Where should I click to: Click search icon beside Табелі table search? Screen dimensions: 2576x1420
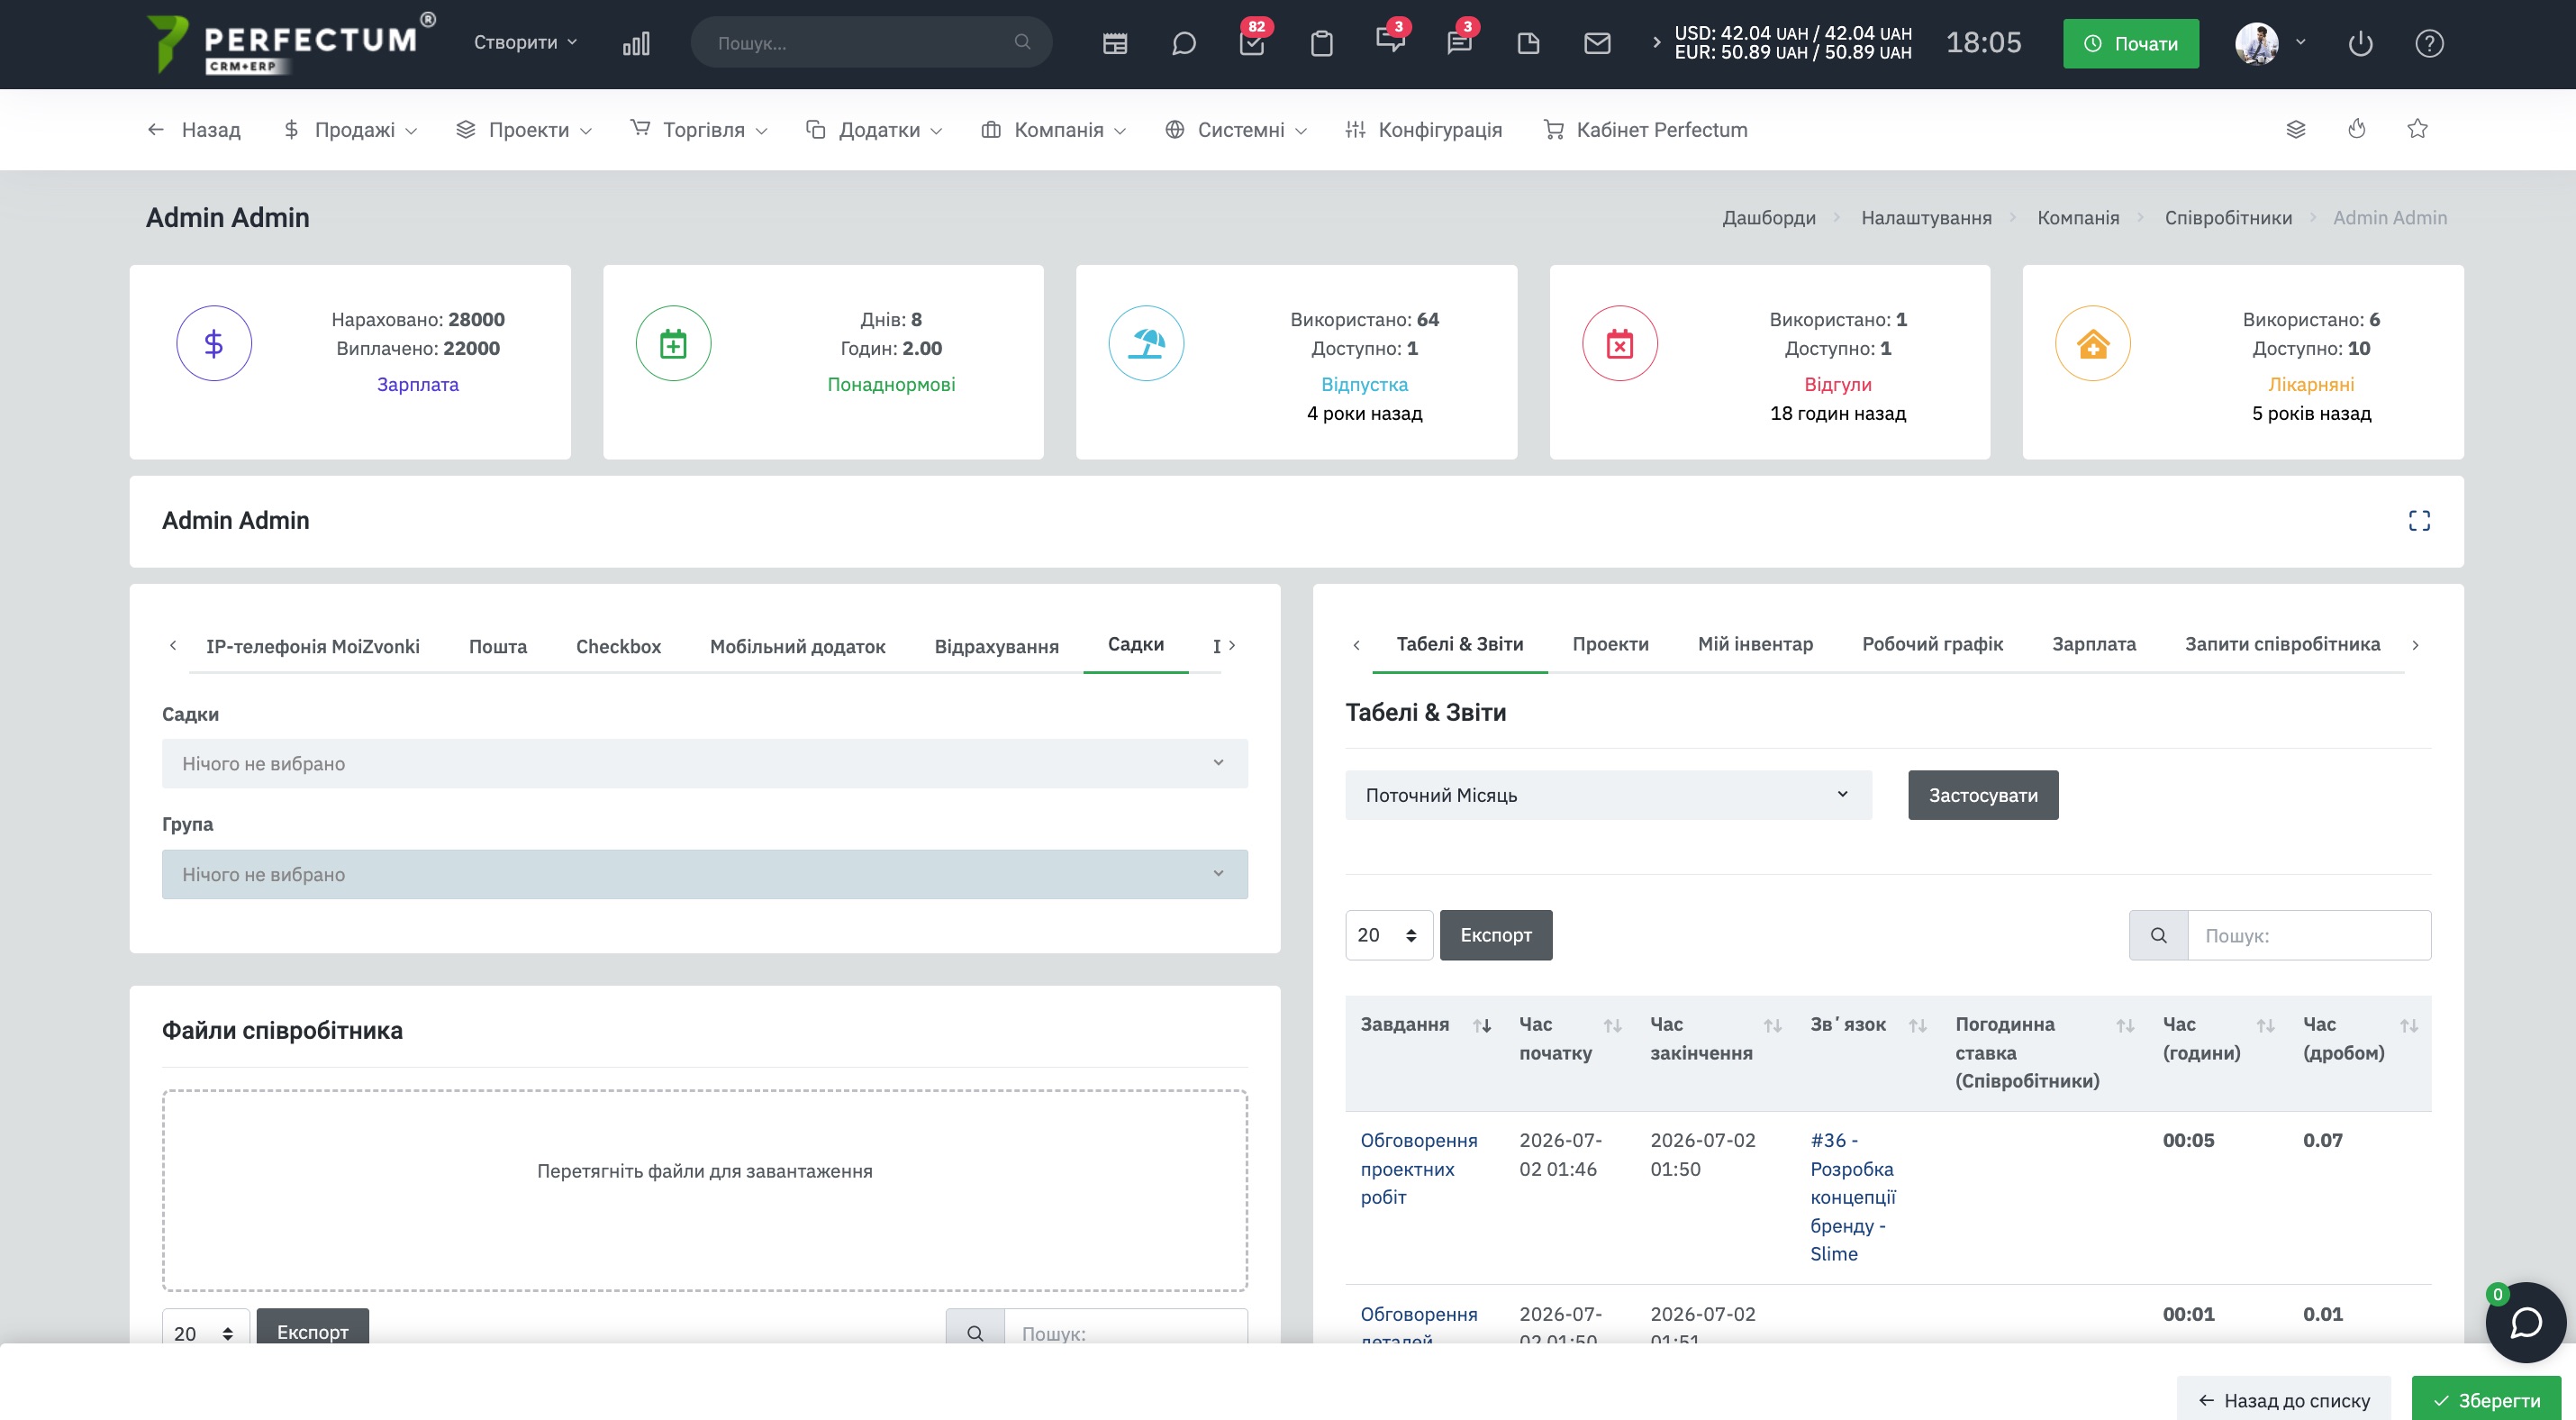[2158, 935]
